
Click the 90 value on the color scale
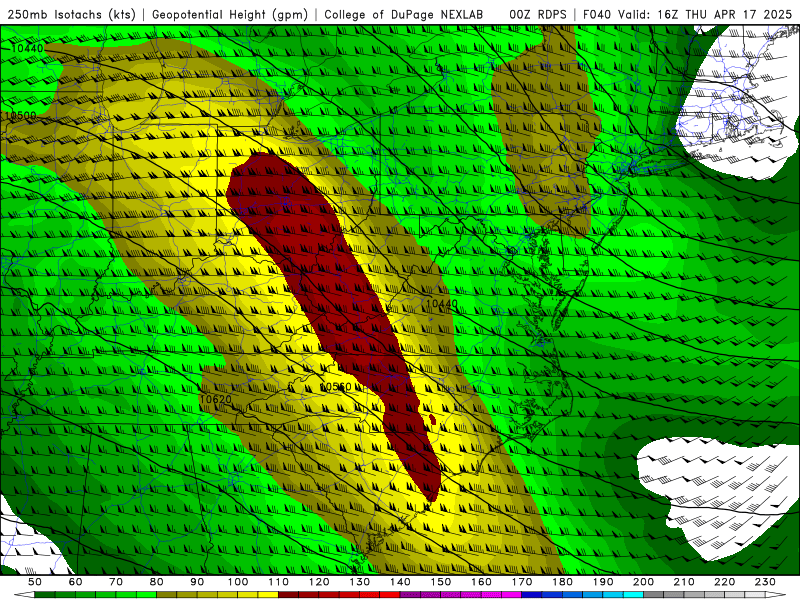tap(197, 582)
